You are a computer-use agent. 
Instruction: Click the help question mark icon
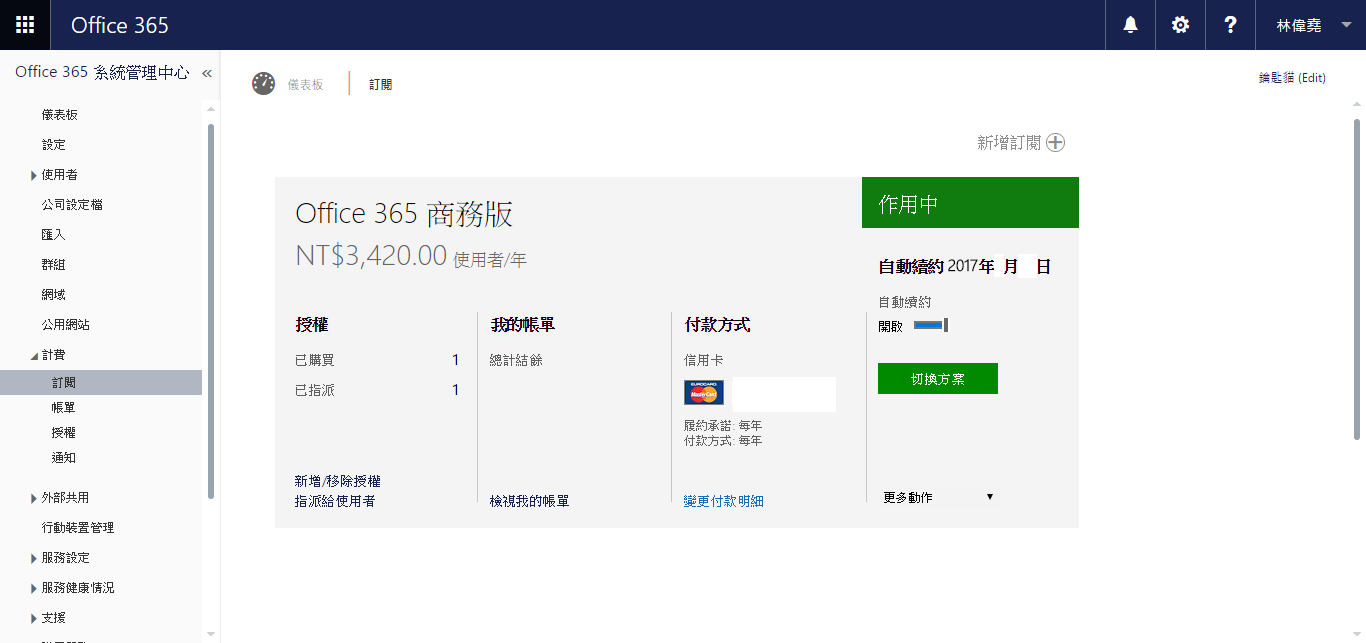pos(1230,25)
